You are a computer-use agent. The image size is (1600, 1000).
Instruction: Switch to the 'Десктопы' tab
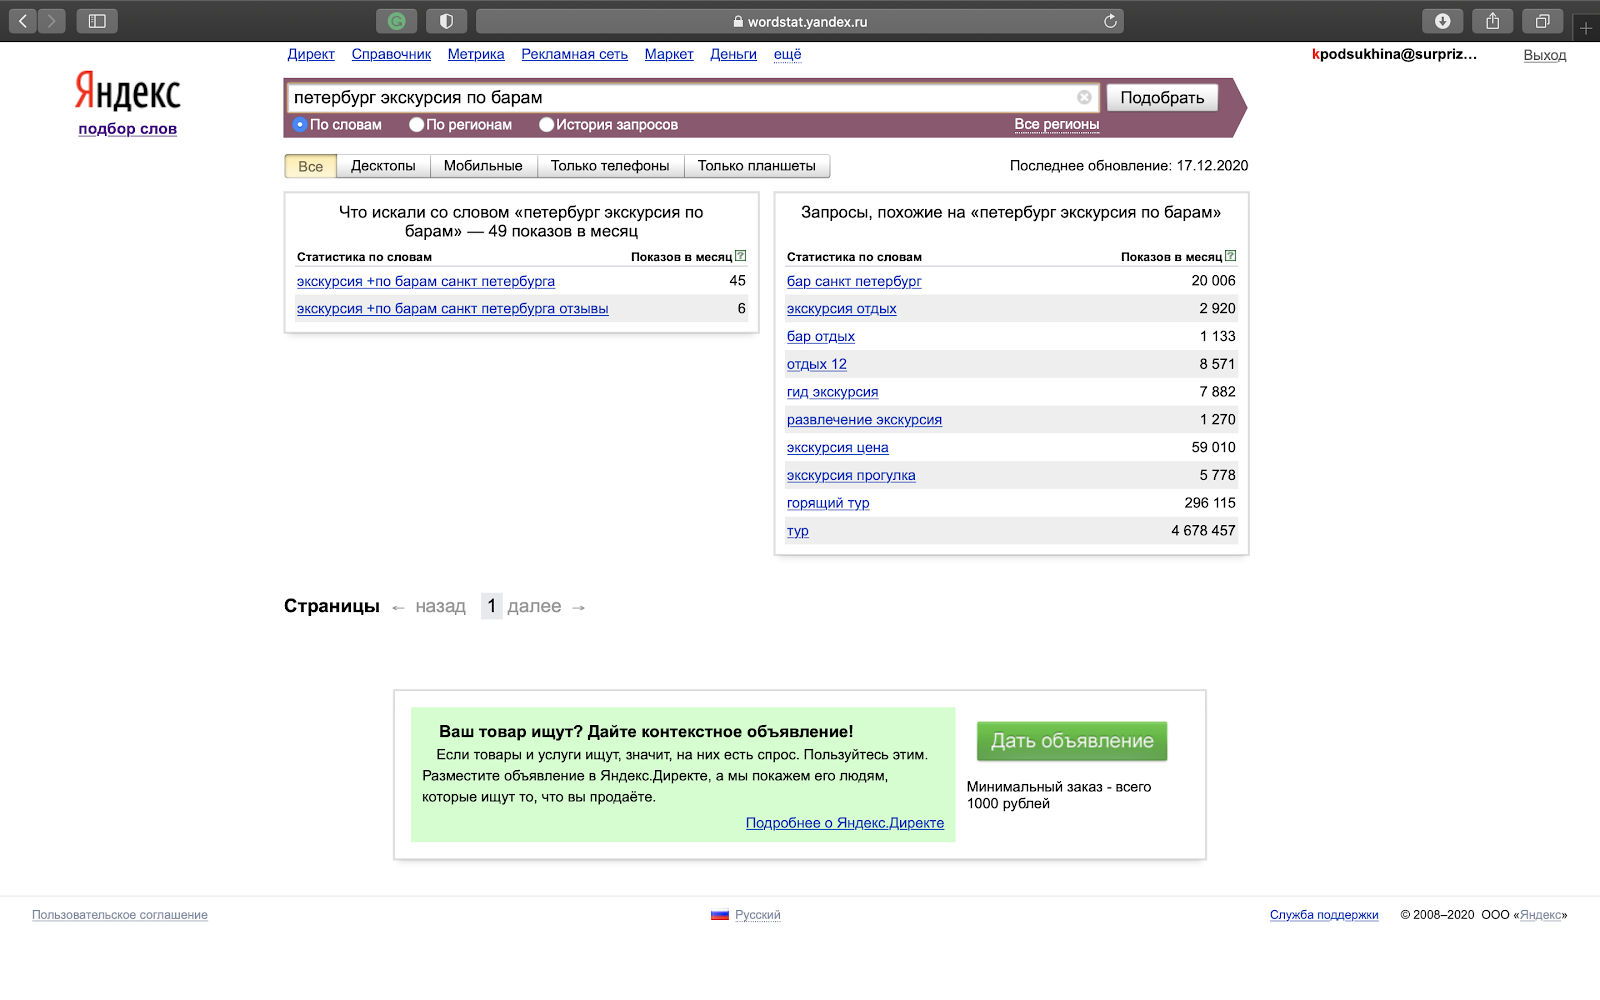tap(383, 166)
